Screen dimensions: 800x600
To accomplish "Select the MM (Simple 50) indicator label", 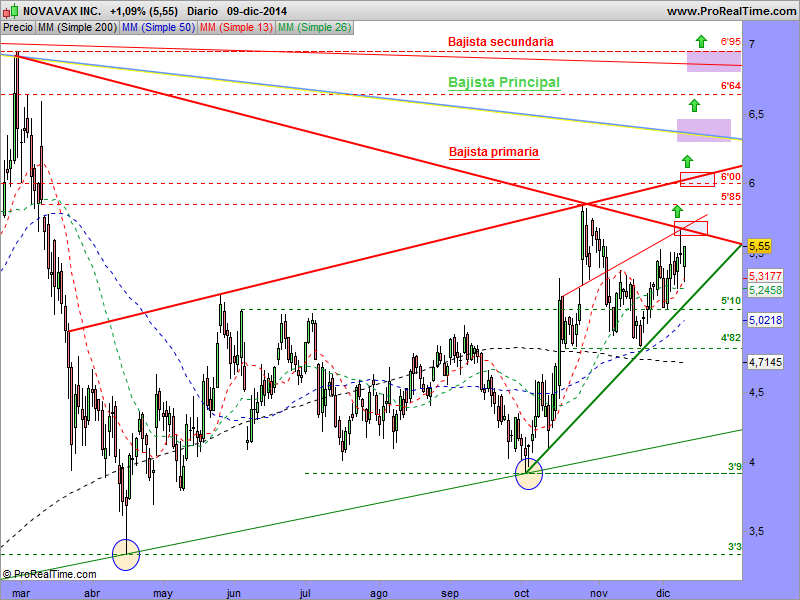I will pyautogui.click(x=158, y=28).
